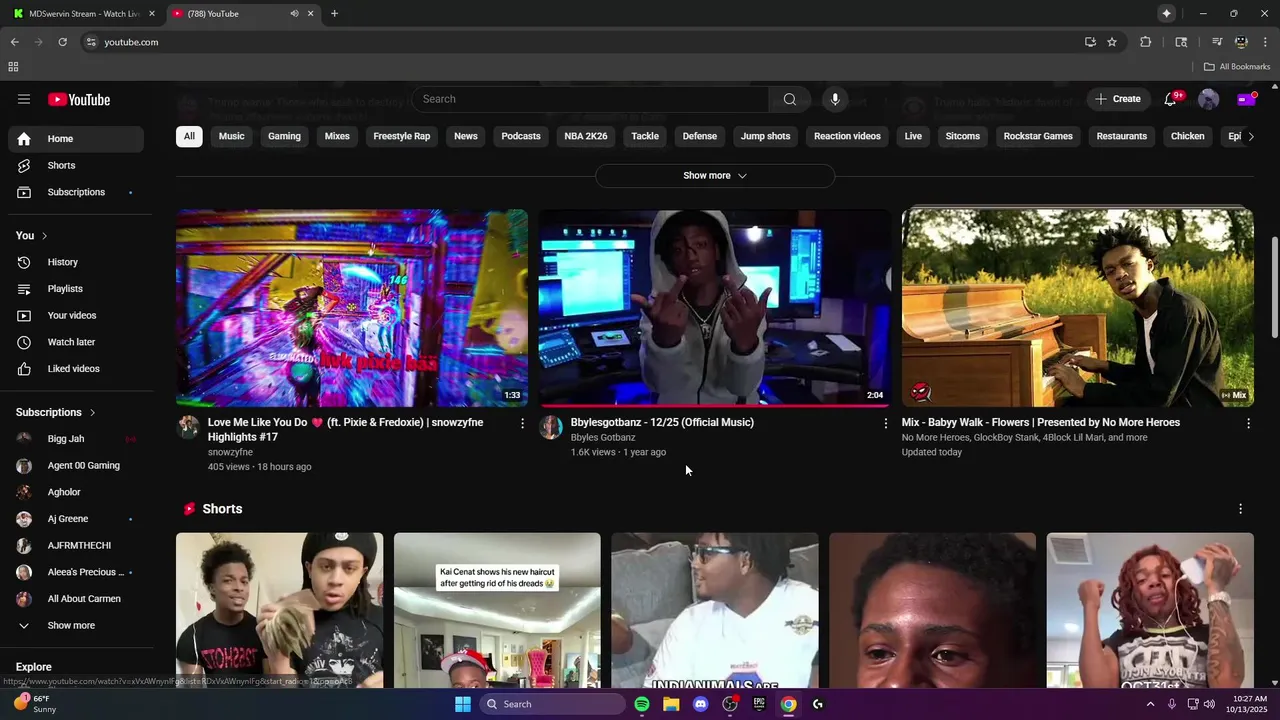Select the Gaming category chip

coord(284,136)
